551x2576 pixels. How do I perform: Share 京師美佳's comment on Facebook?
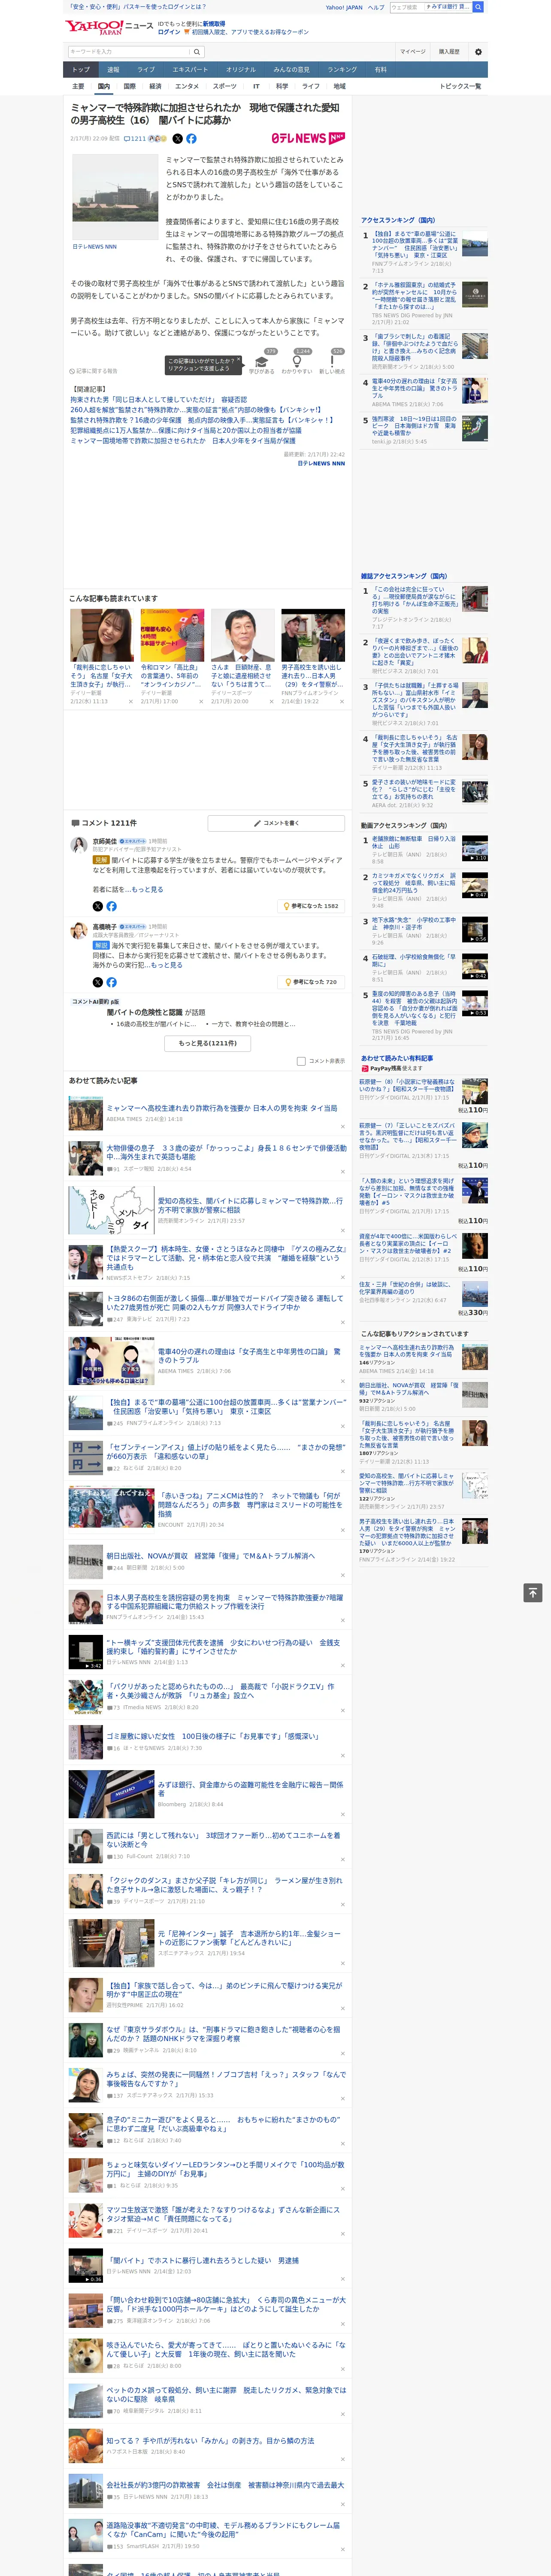[111, 906]
